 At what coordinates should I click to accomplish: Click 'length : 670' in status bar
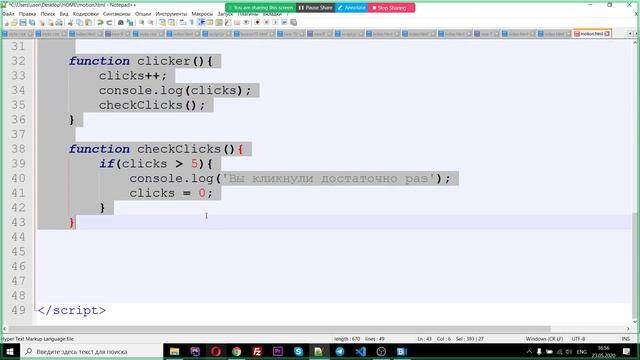coord(347,339)
